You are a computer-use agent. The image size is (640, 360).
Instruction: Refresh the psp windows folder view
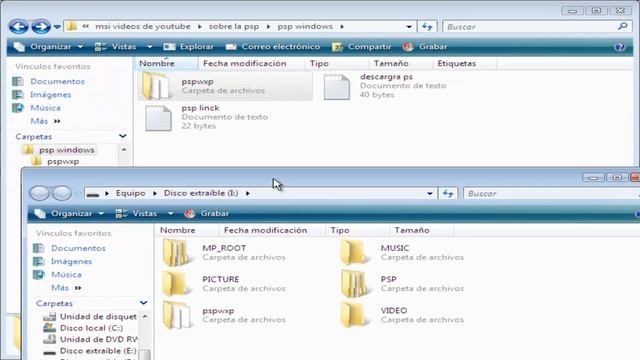click(x=427, y=27)
